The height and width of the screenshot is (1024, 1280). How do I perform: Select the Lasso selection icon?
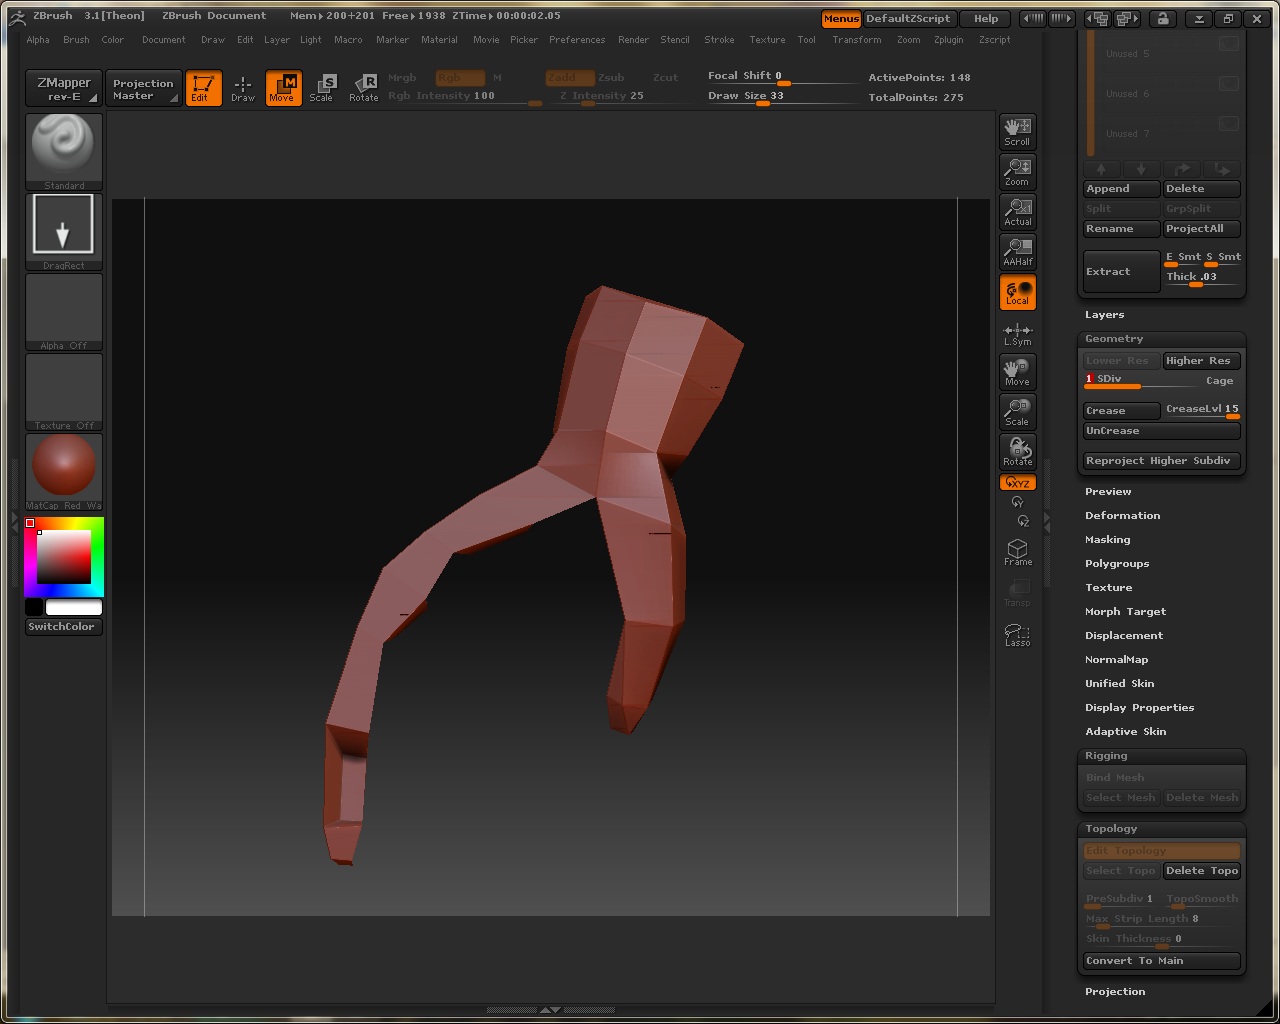[1017, 634]
